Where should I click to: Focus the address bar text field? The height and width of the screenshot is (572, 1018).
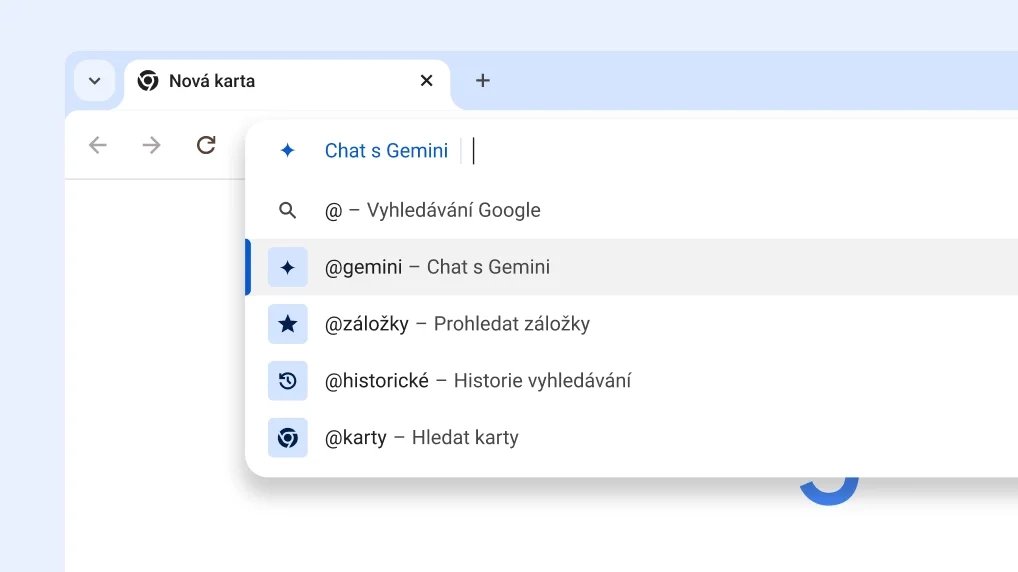click(700, 151)
